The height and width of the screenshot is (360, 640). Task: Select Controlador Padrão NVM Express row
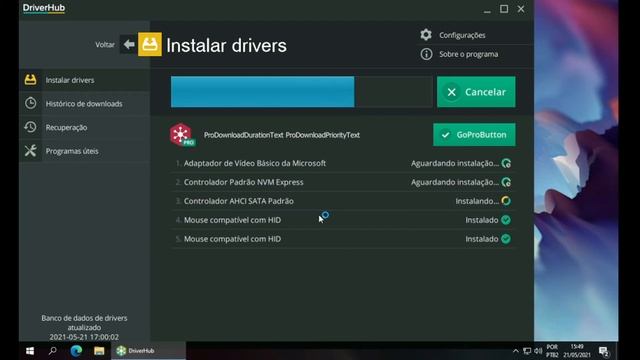point(343,182)
